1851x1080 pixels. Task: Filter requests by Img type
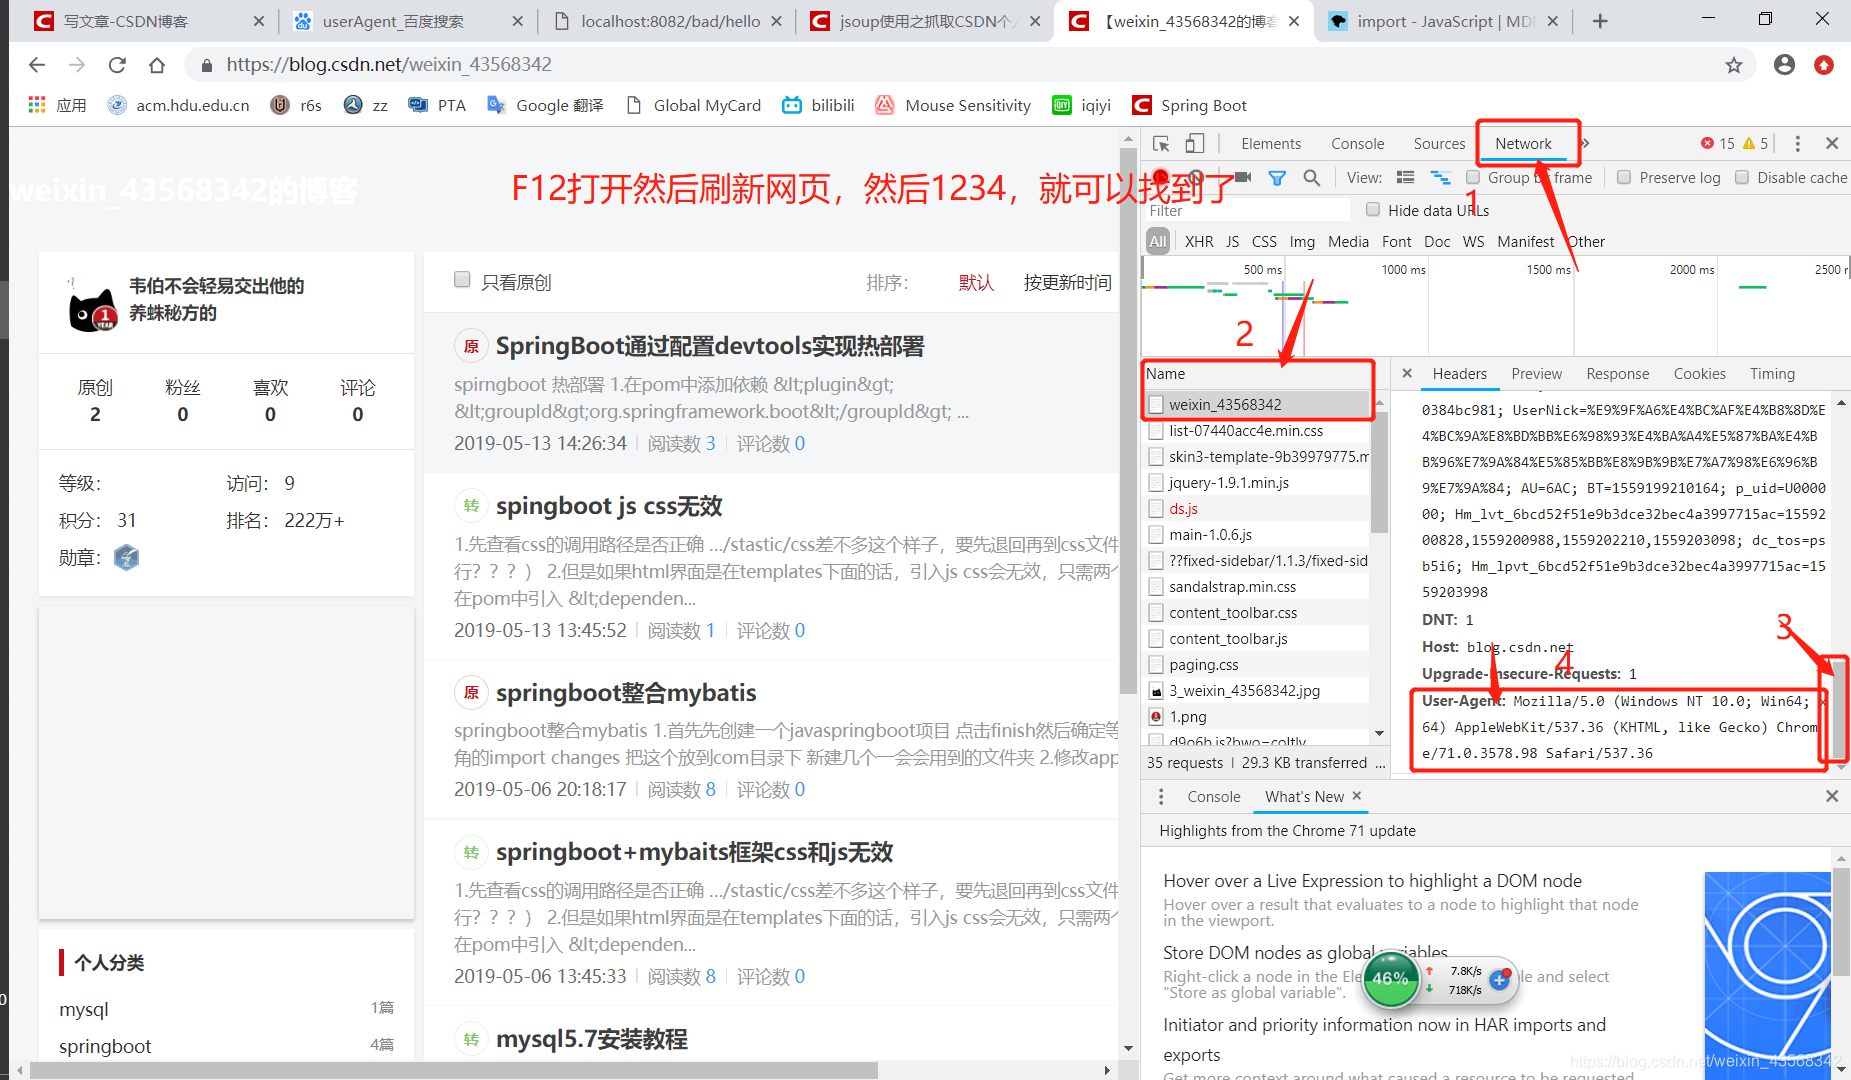click(1302, 241)
